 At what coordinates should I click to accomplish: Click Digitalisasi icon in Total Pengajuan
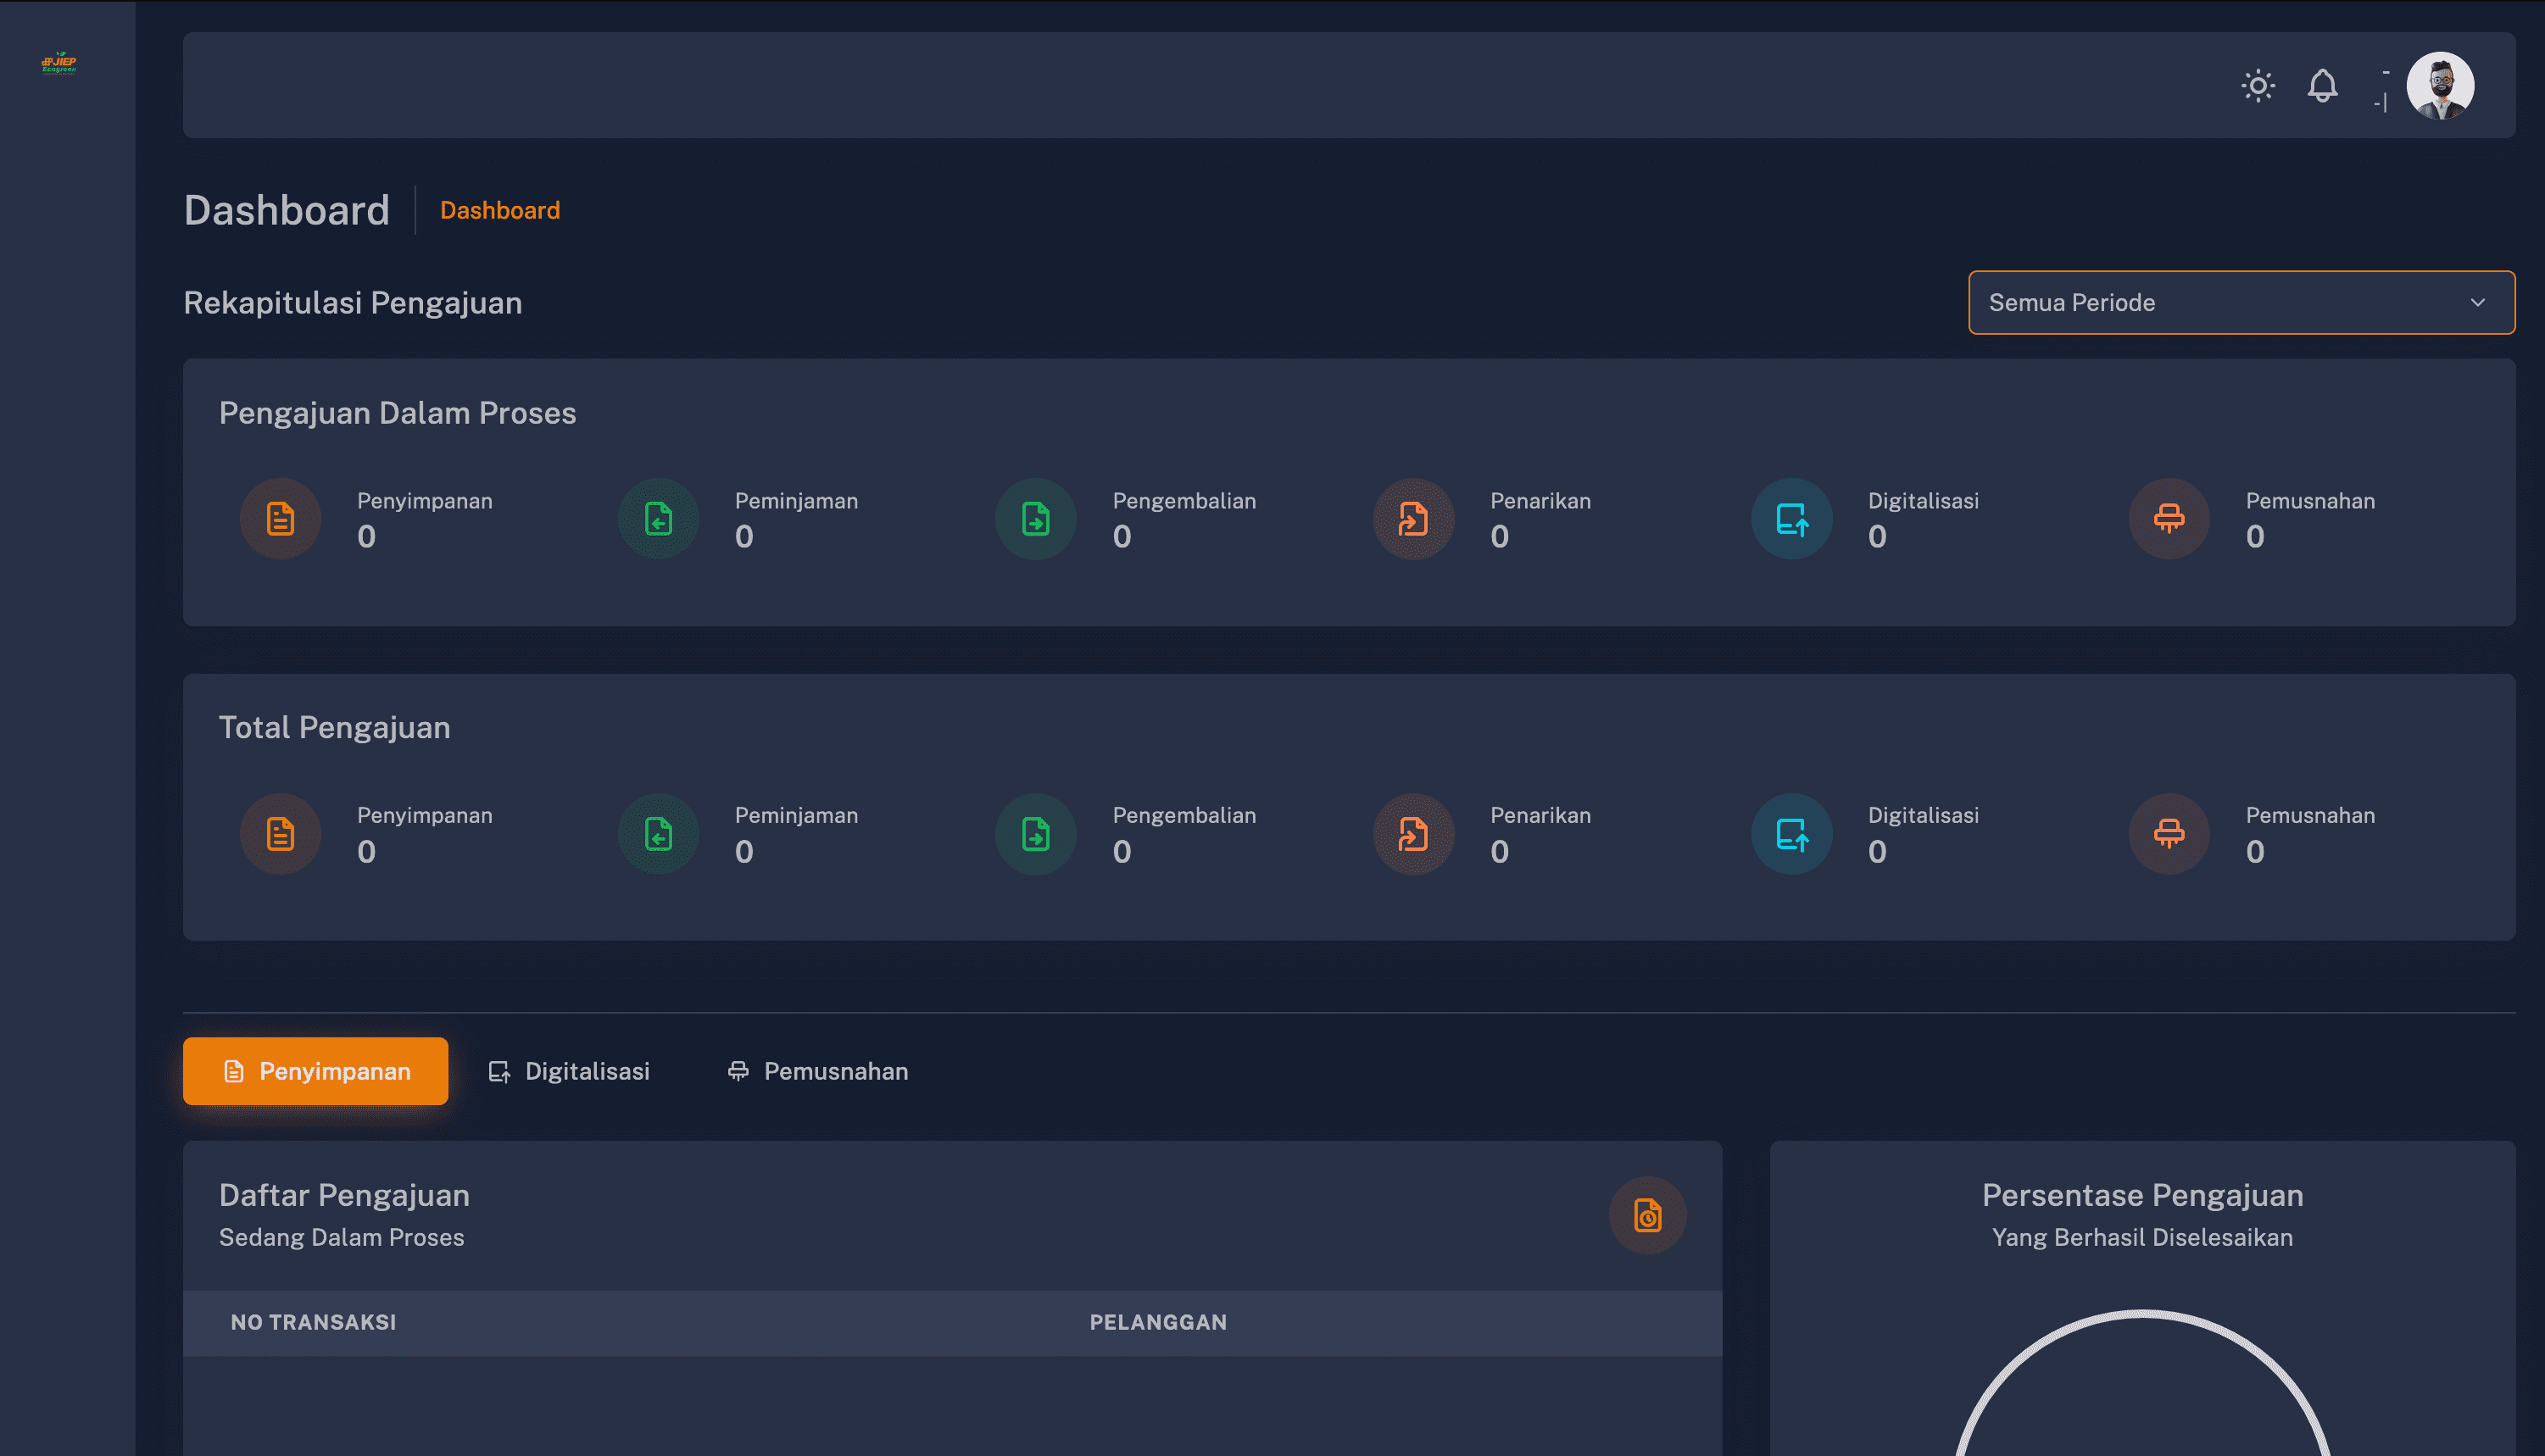(x=1791, y=834)
